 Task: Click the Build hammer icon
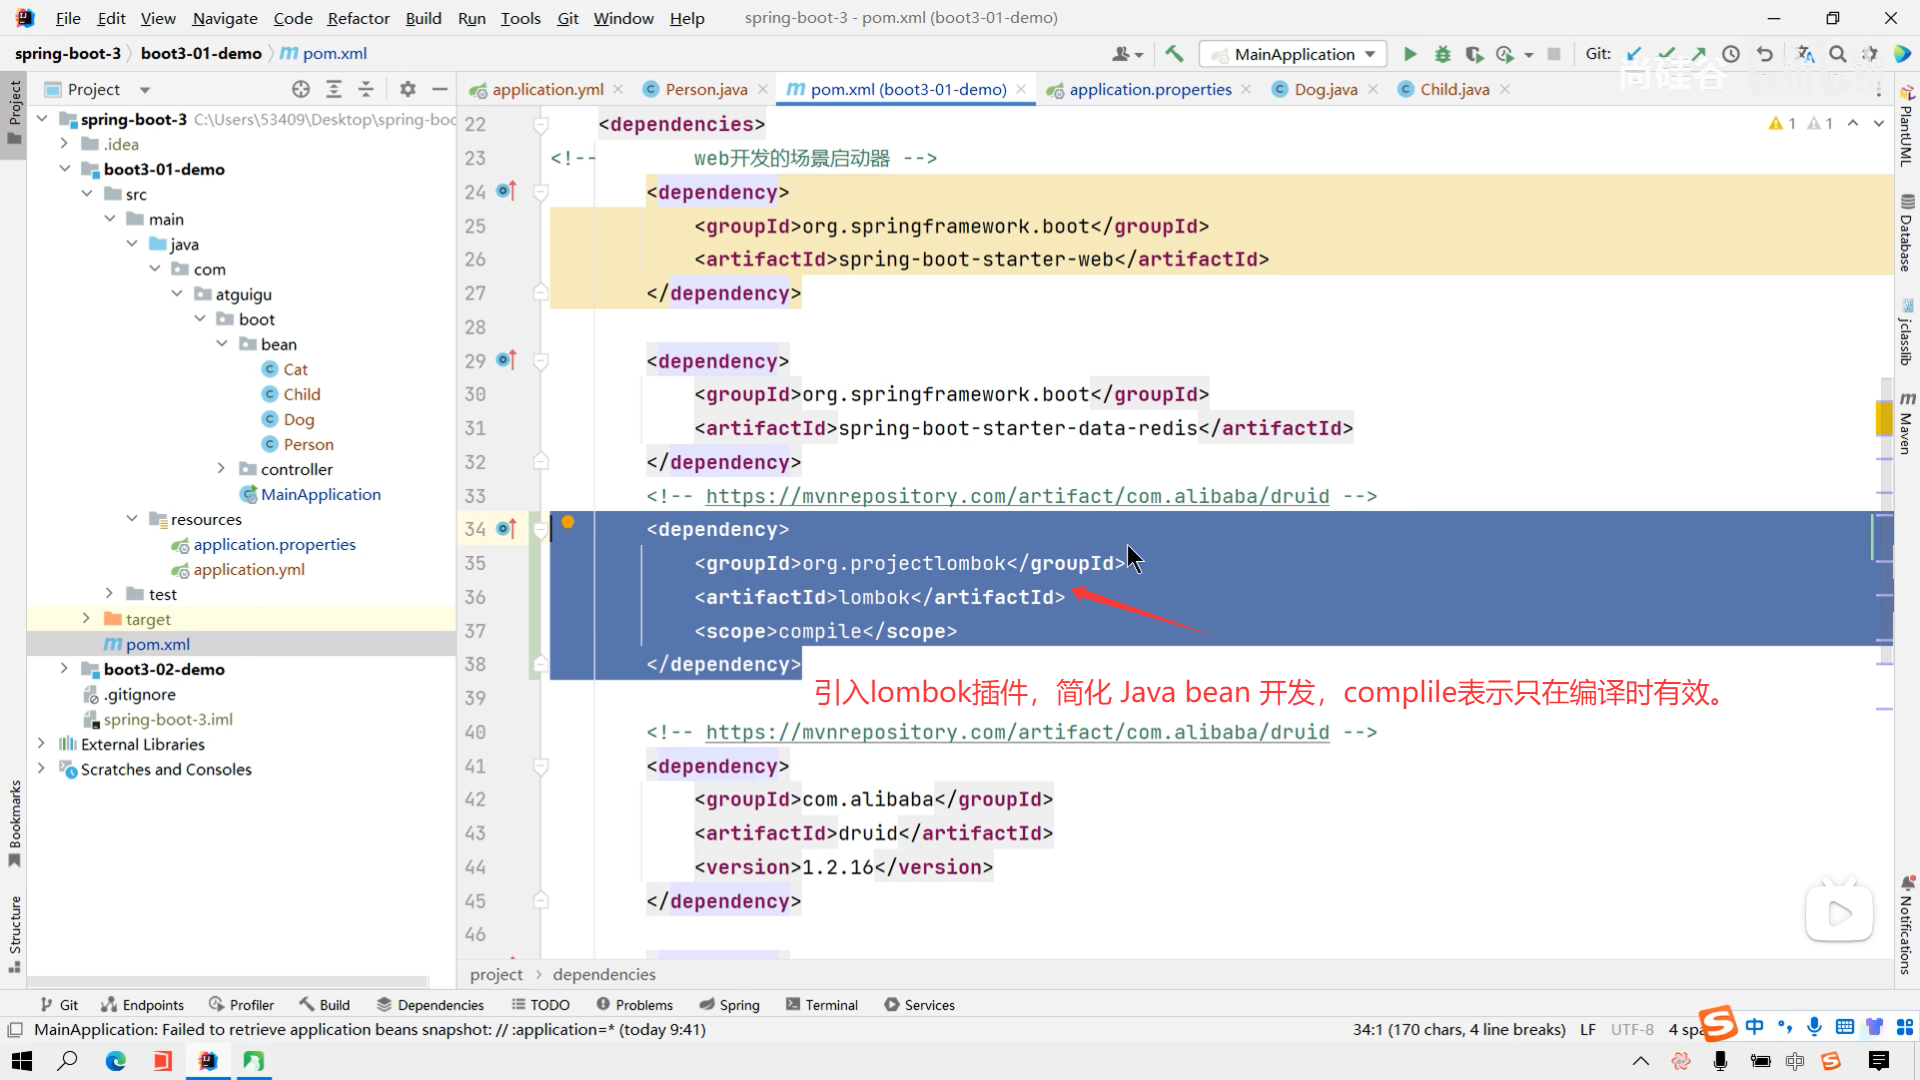(x=1174, y=54)
